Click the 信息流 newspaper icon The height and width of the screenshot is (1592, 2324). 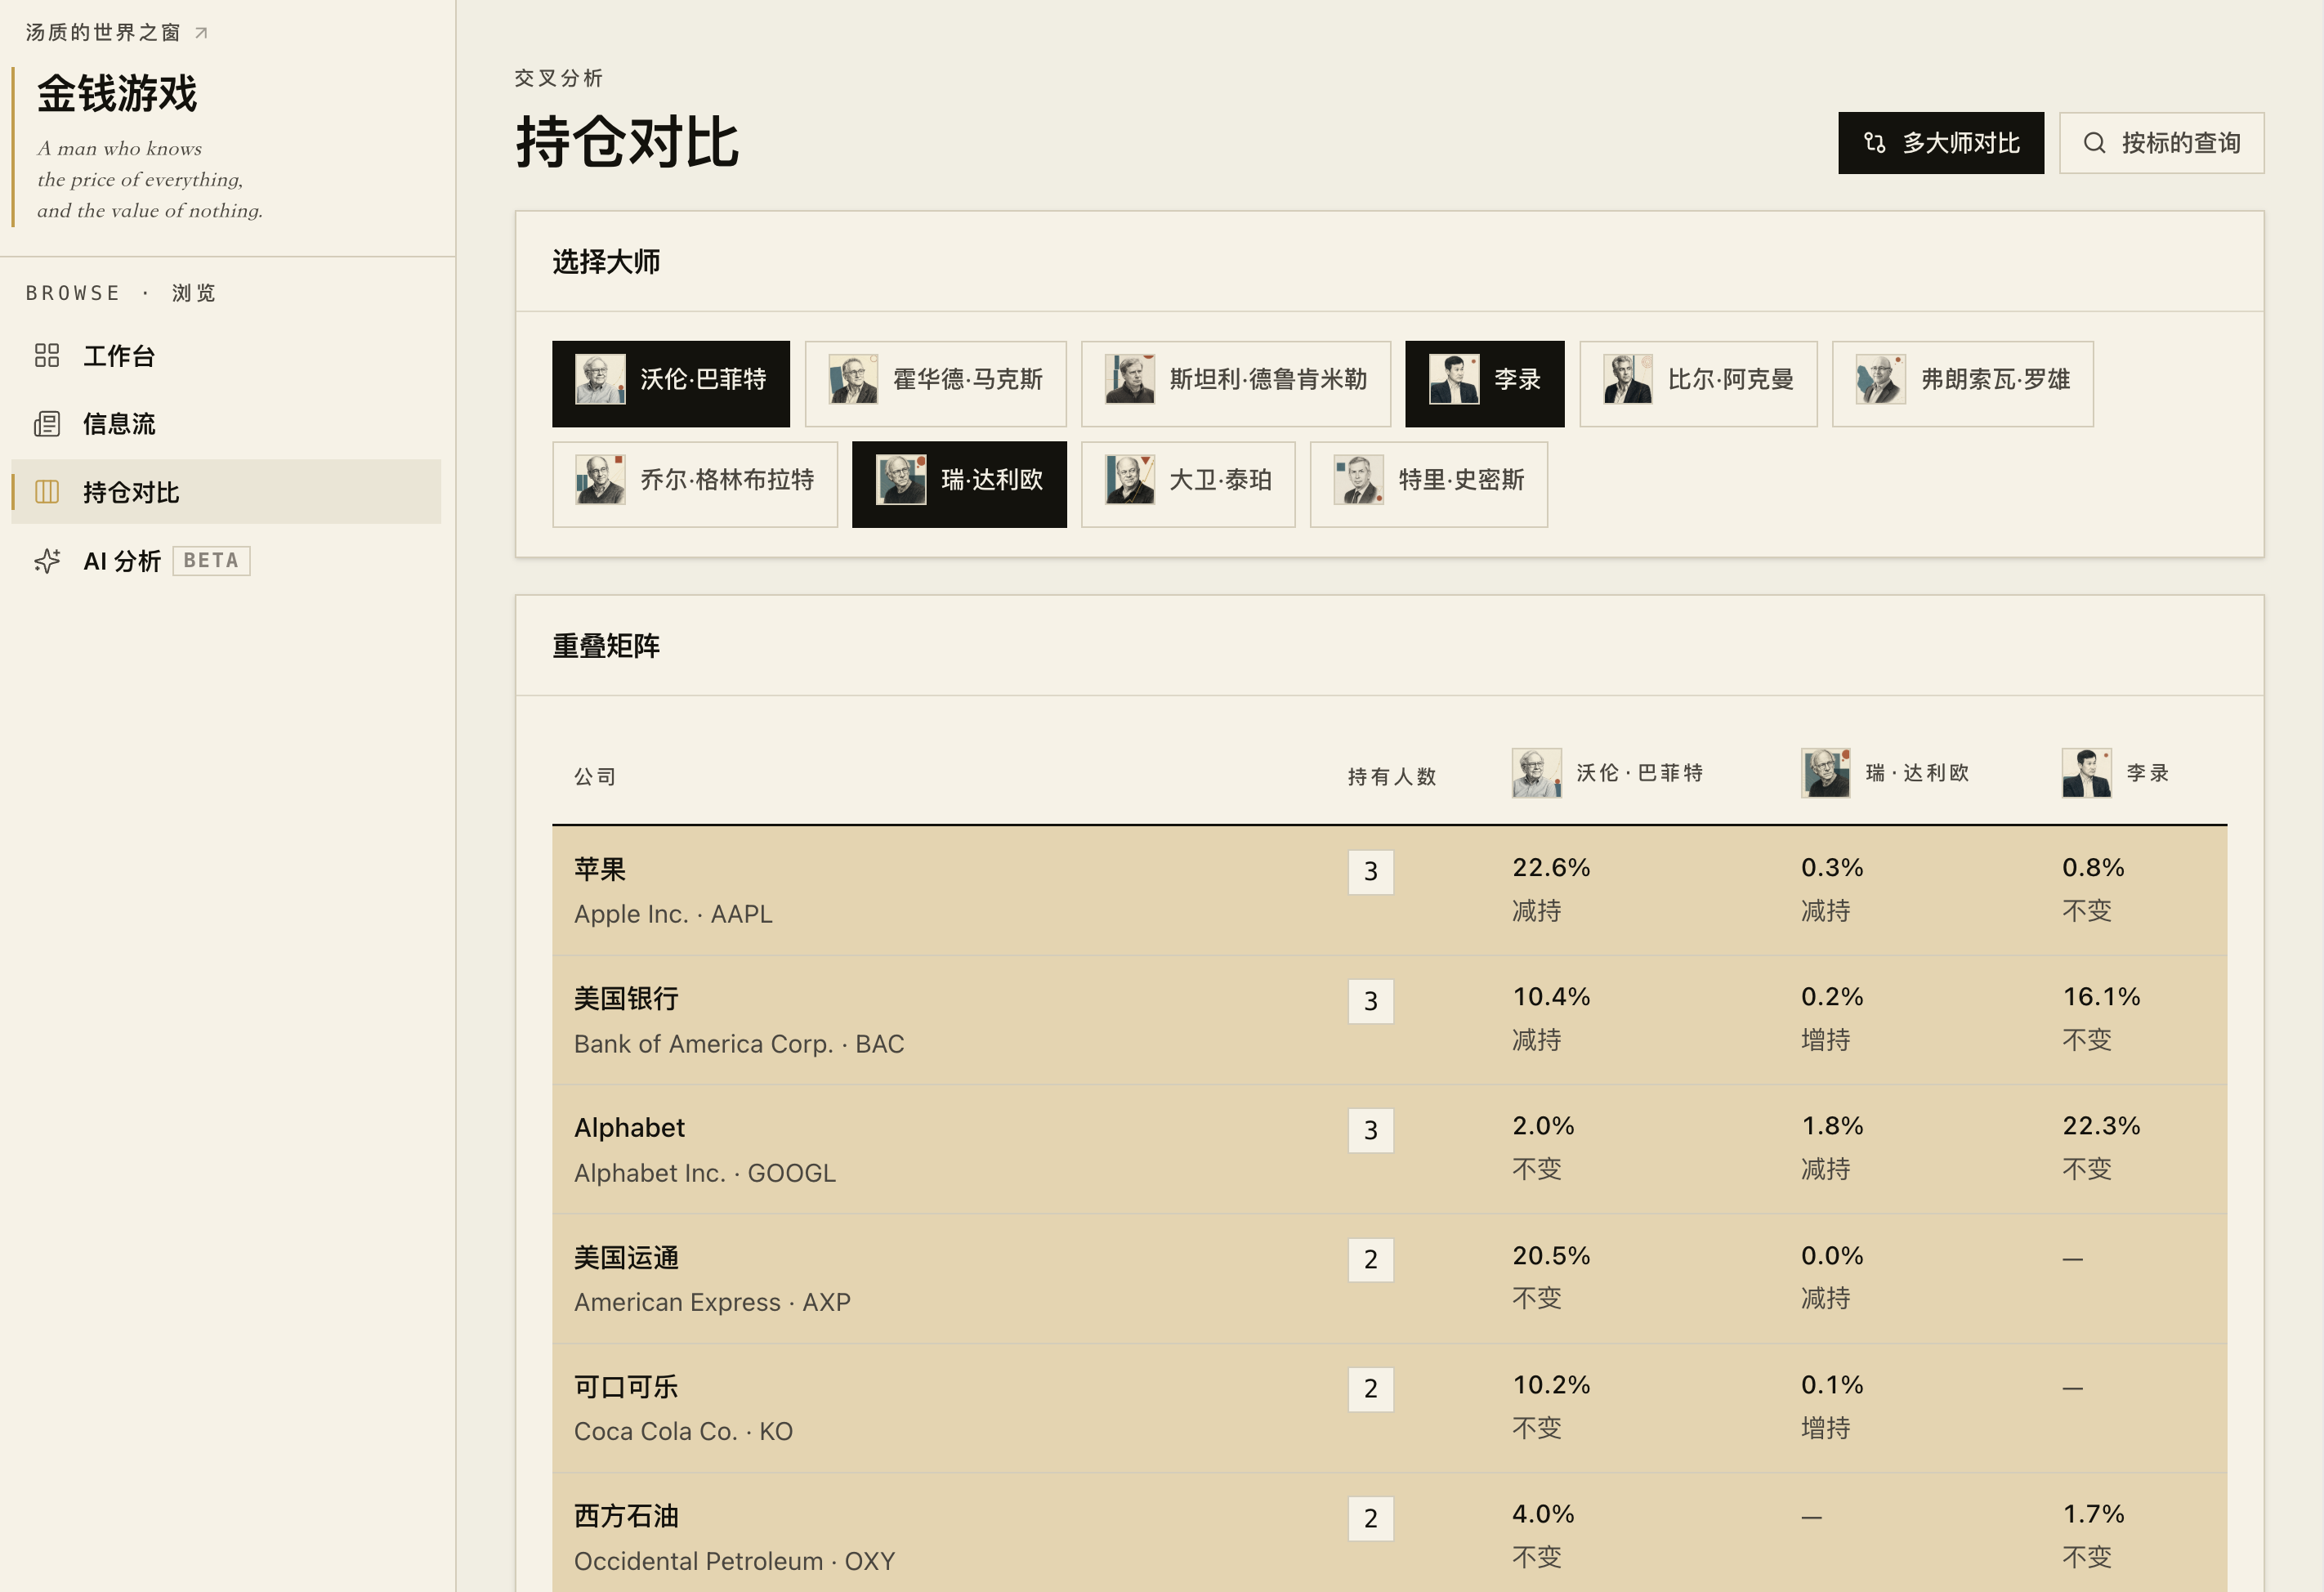[47, 424]
